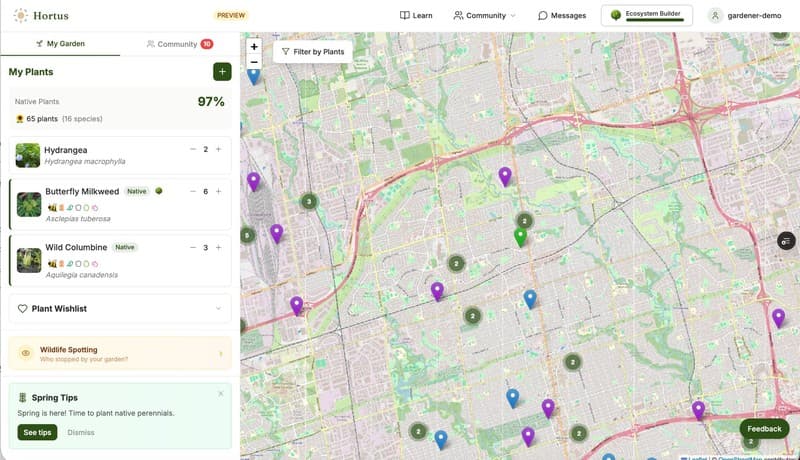Expand the Community dropdown in the top bar
Image resolution: width=800 pixels, height=460 pixels.
[485, 15]
